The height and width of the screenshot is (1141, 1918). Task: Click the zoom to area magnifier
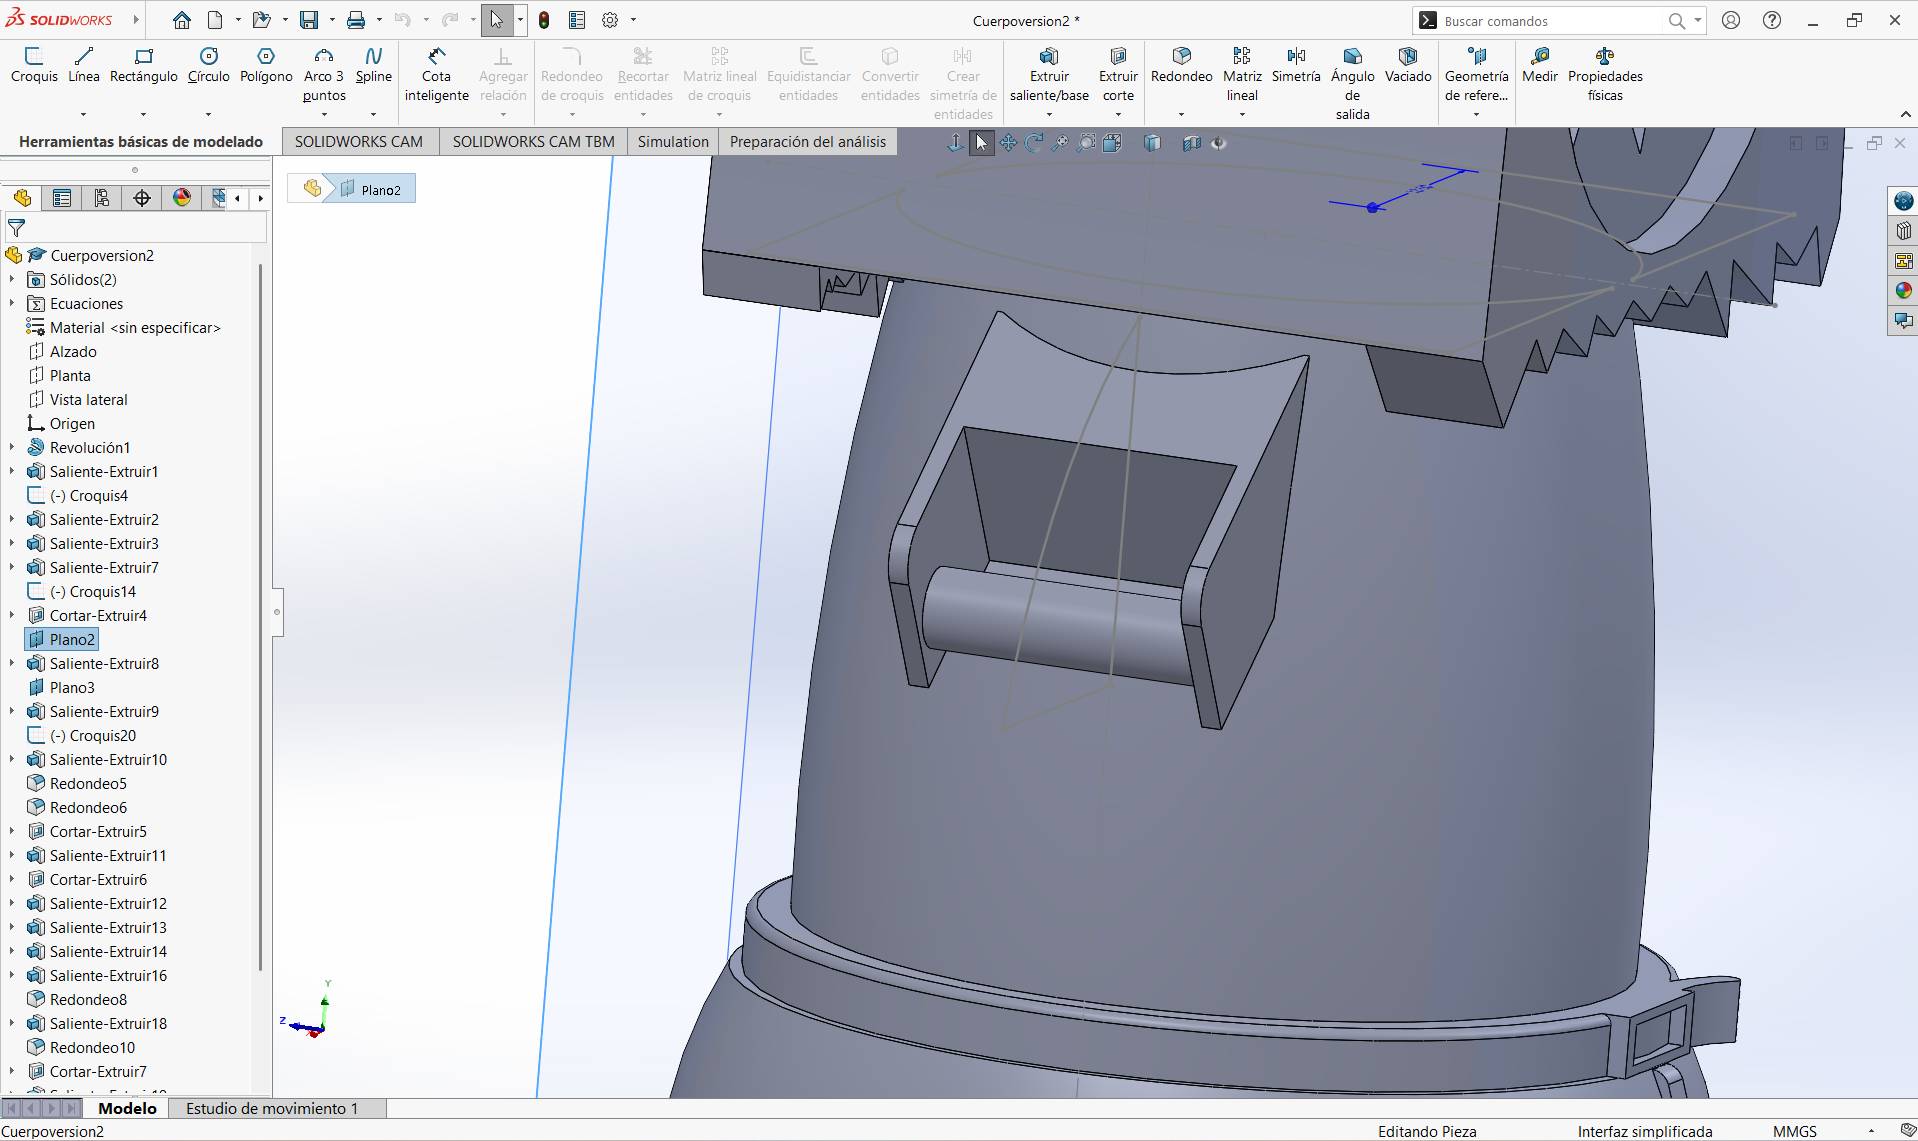point(1087,143)
